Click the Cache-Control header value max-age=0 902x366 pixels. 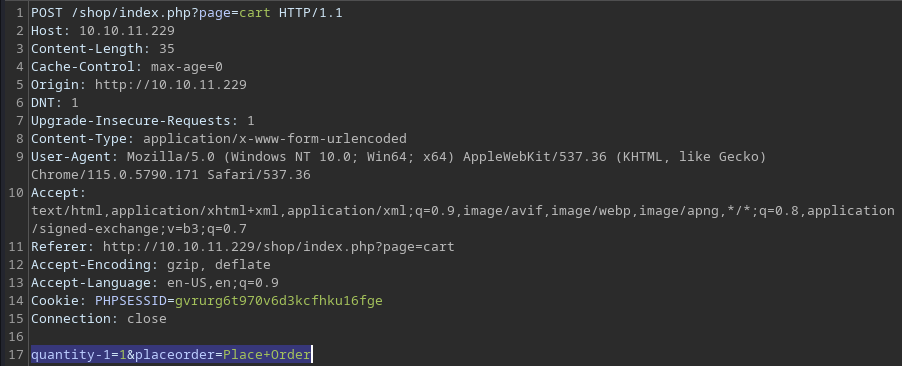(187, 67)
